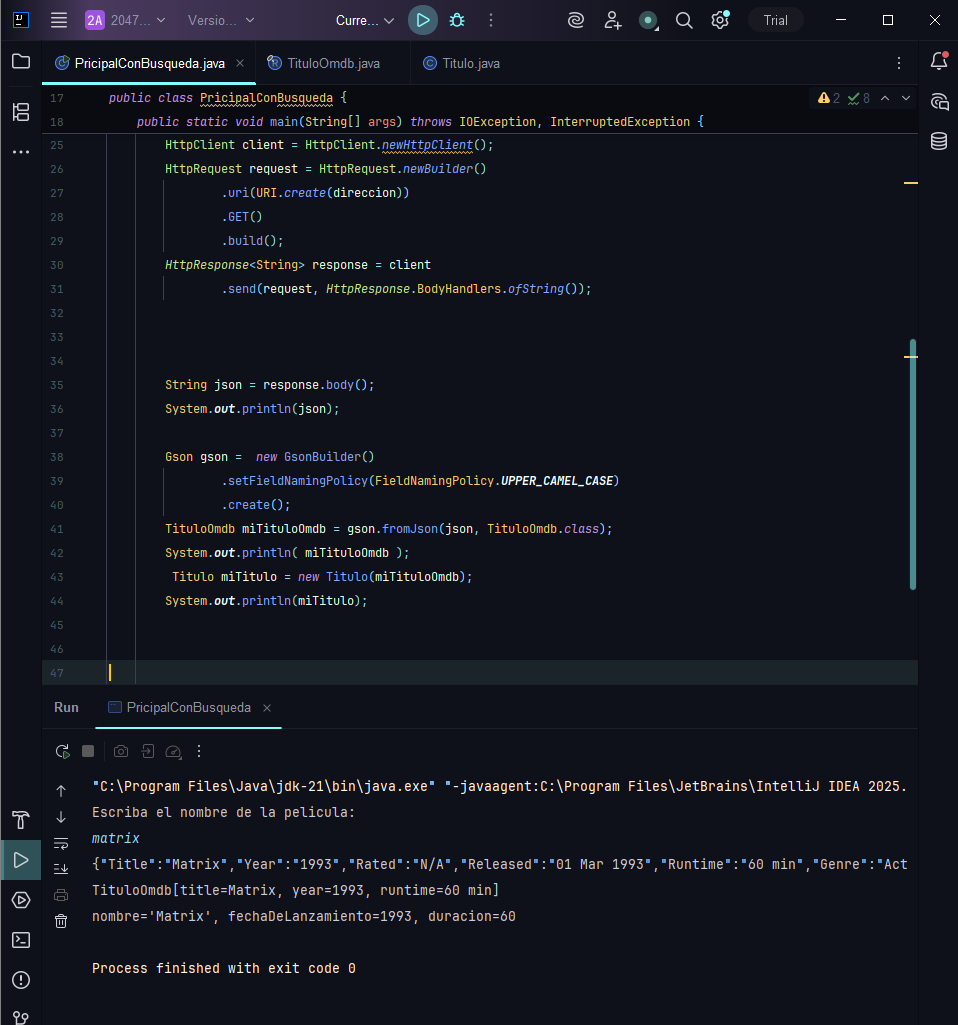Screen dimensions: 958x1025
Task: Click the upper yellow warning stripe marker
Action: click(x=911, y=183)
